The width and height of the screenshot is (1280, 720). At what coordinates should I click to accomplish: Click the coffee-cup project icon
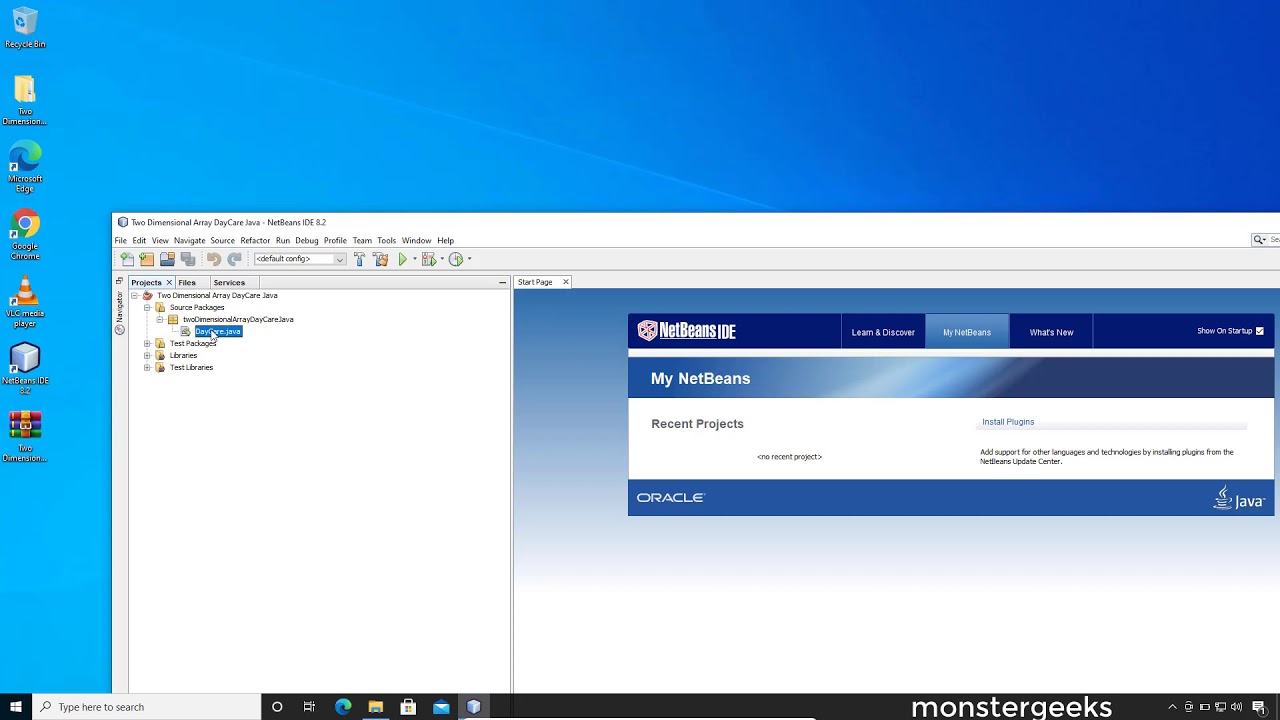148,295
